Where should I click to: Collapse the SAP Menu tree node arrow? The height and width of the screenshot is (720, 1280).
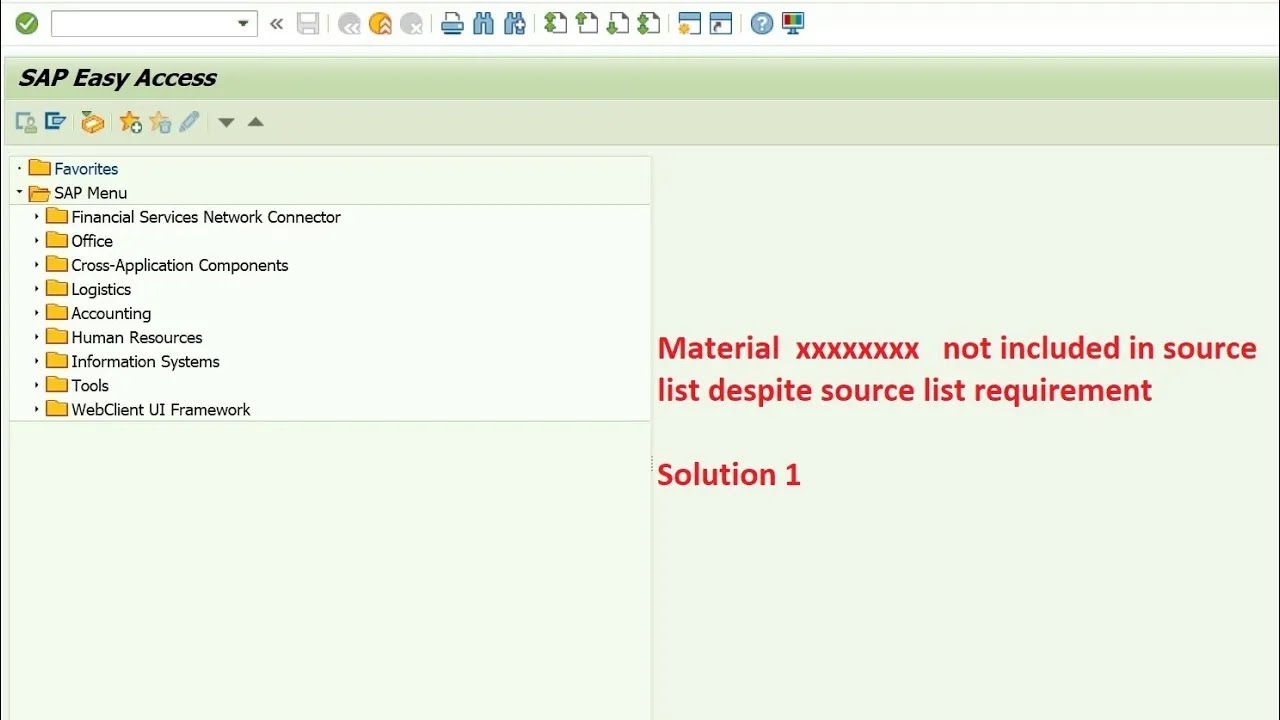tap(19, 192)
